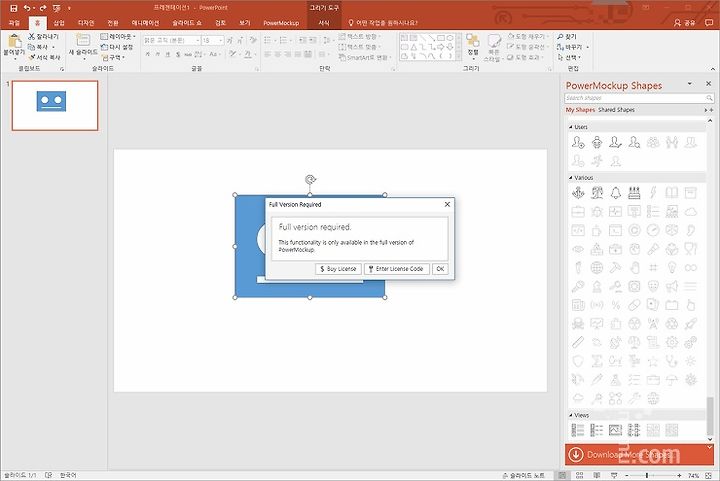Insert the light bulb shape from Various
Image resolution: width=720 pixels, height=481 pixels.
click(x=672, y=268)
